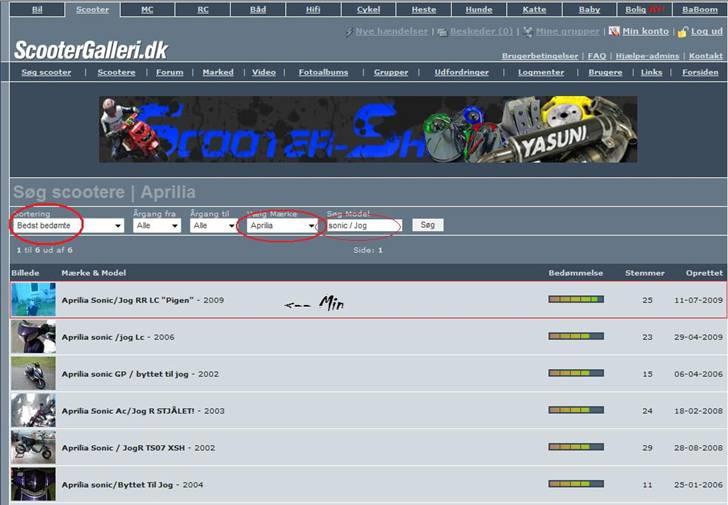The height and width of the screenshot is (505, 728).
Task: Open the Brugerbetingelser link
Action: 540,56
